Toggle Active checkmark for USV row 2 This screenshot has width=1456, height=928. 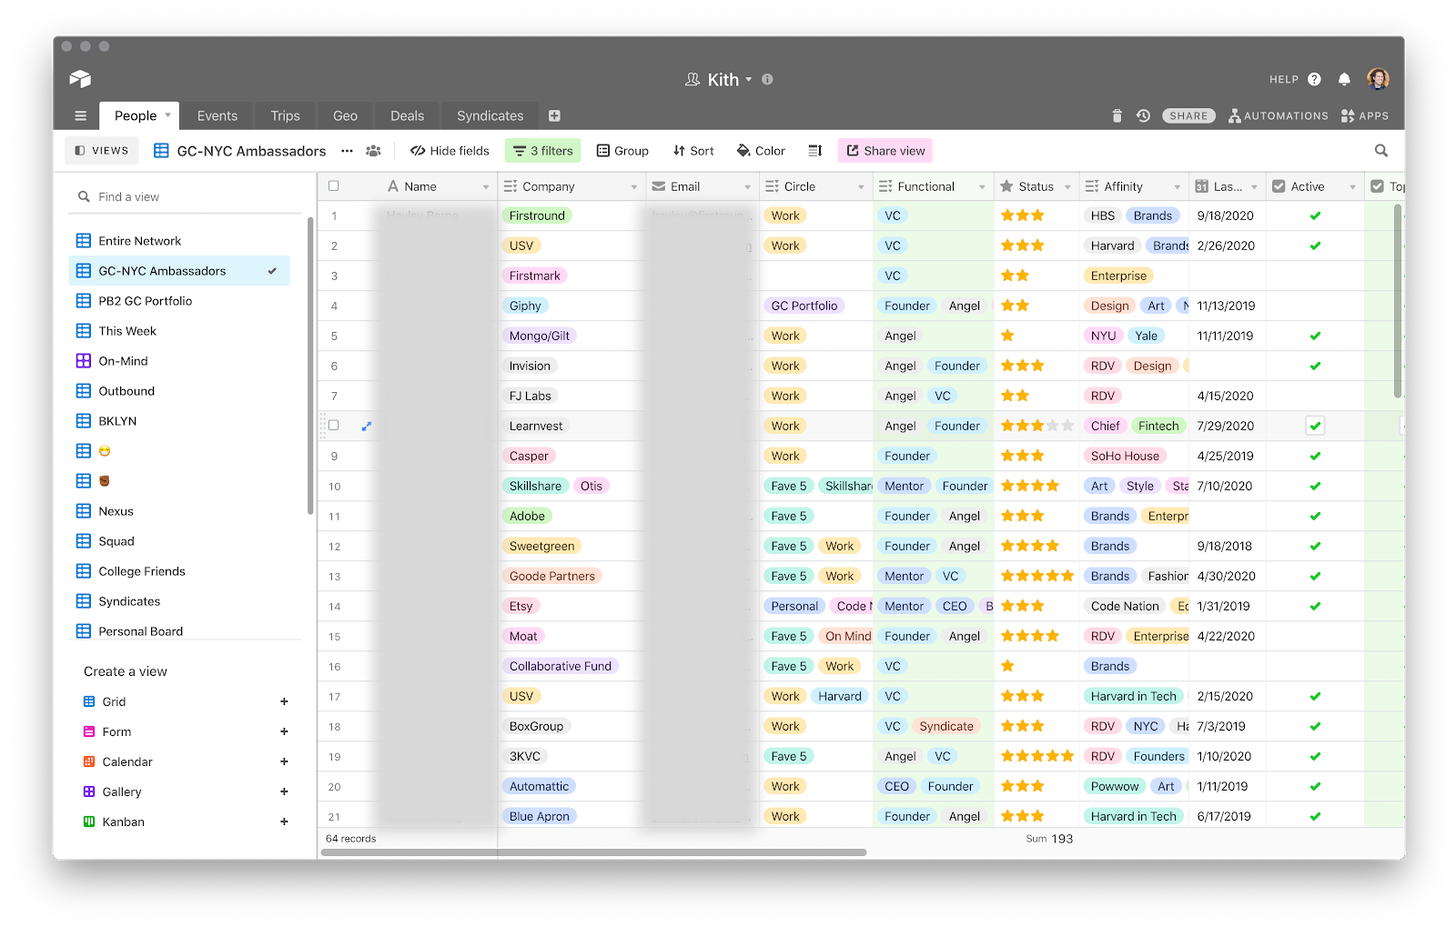click(1315, 246)
